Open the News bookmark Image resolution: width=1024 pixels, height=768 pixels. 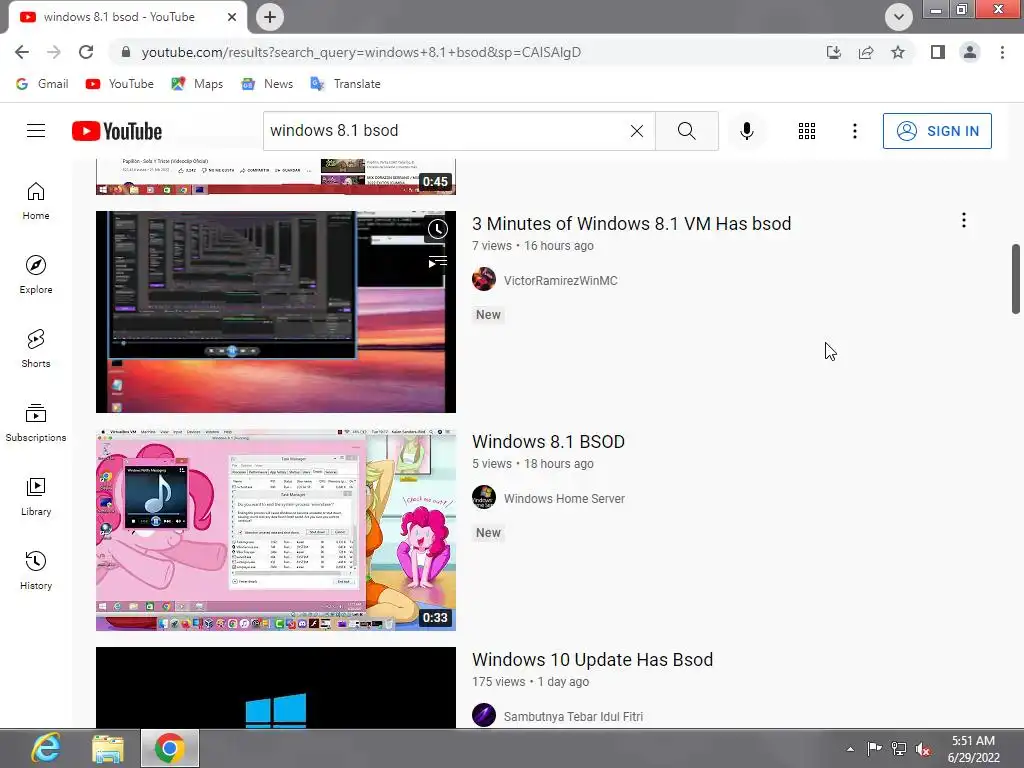266,84
